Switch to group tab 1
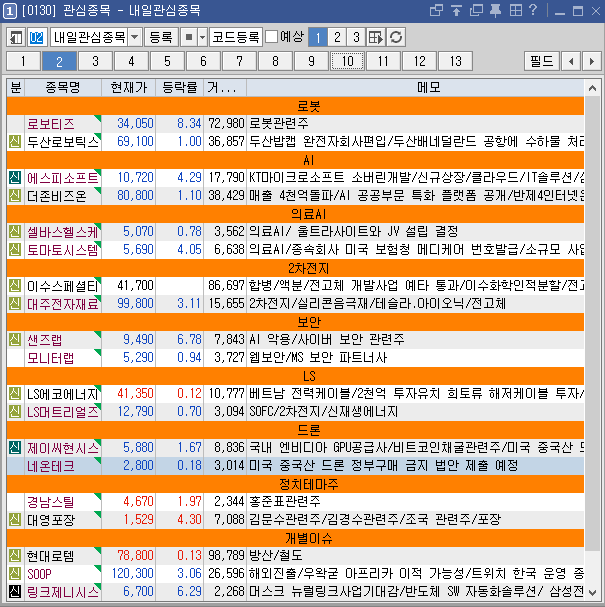 click(x=23, y=61)
